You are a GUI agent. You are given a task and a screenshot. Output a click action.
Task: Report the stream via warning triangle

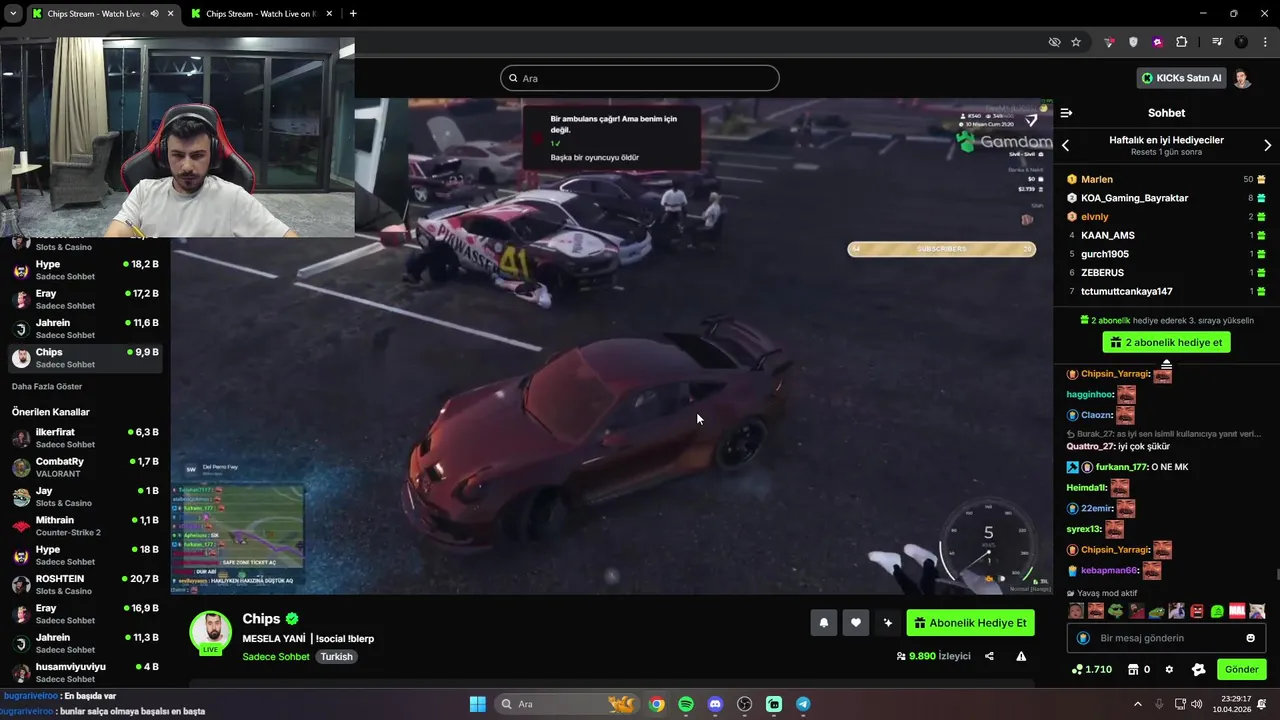(x=1021, y=656)
